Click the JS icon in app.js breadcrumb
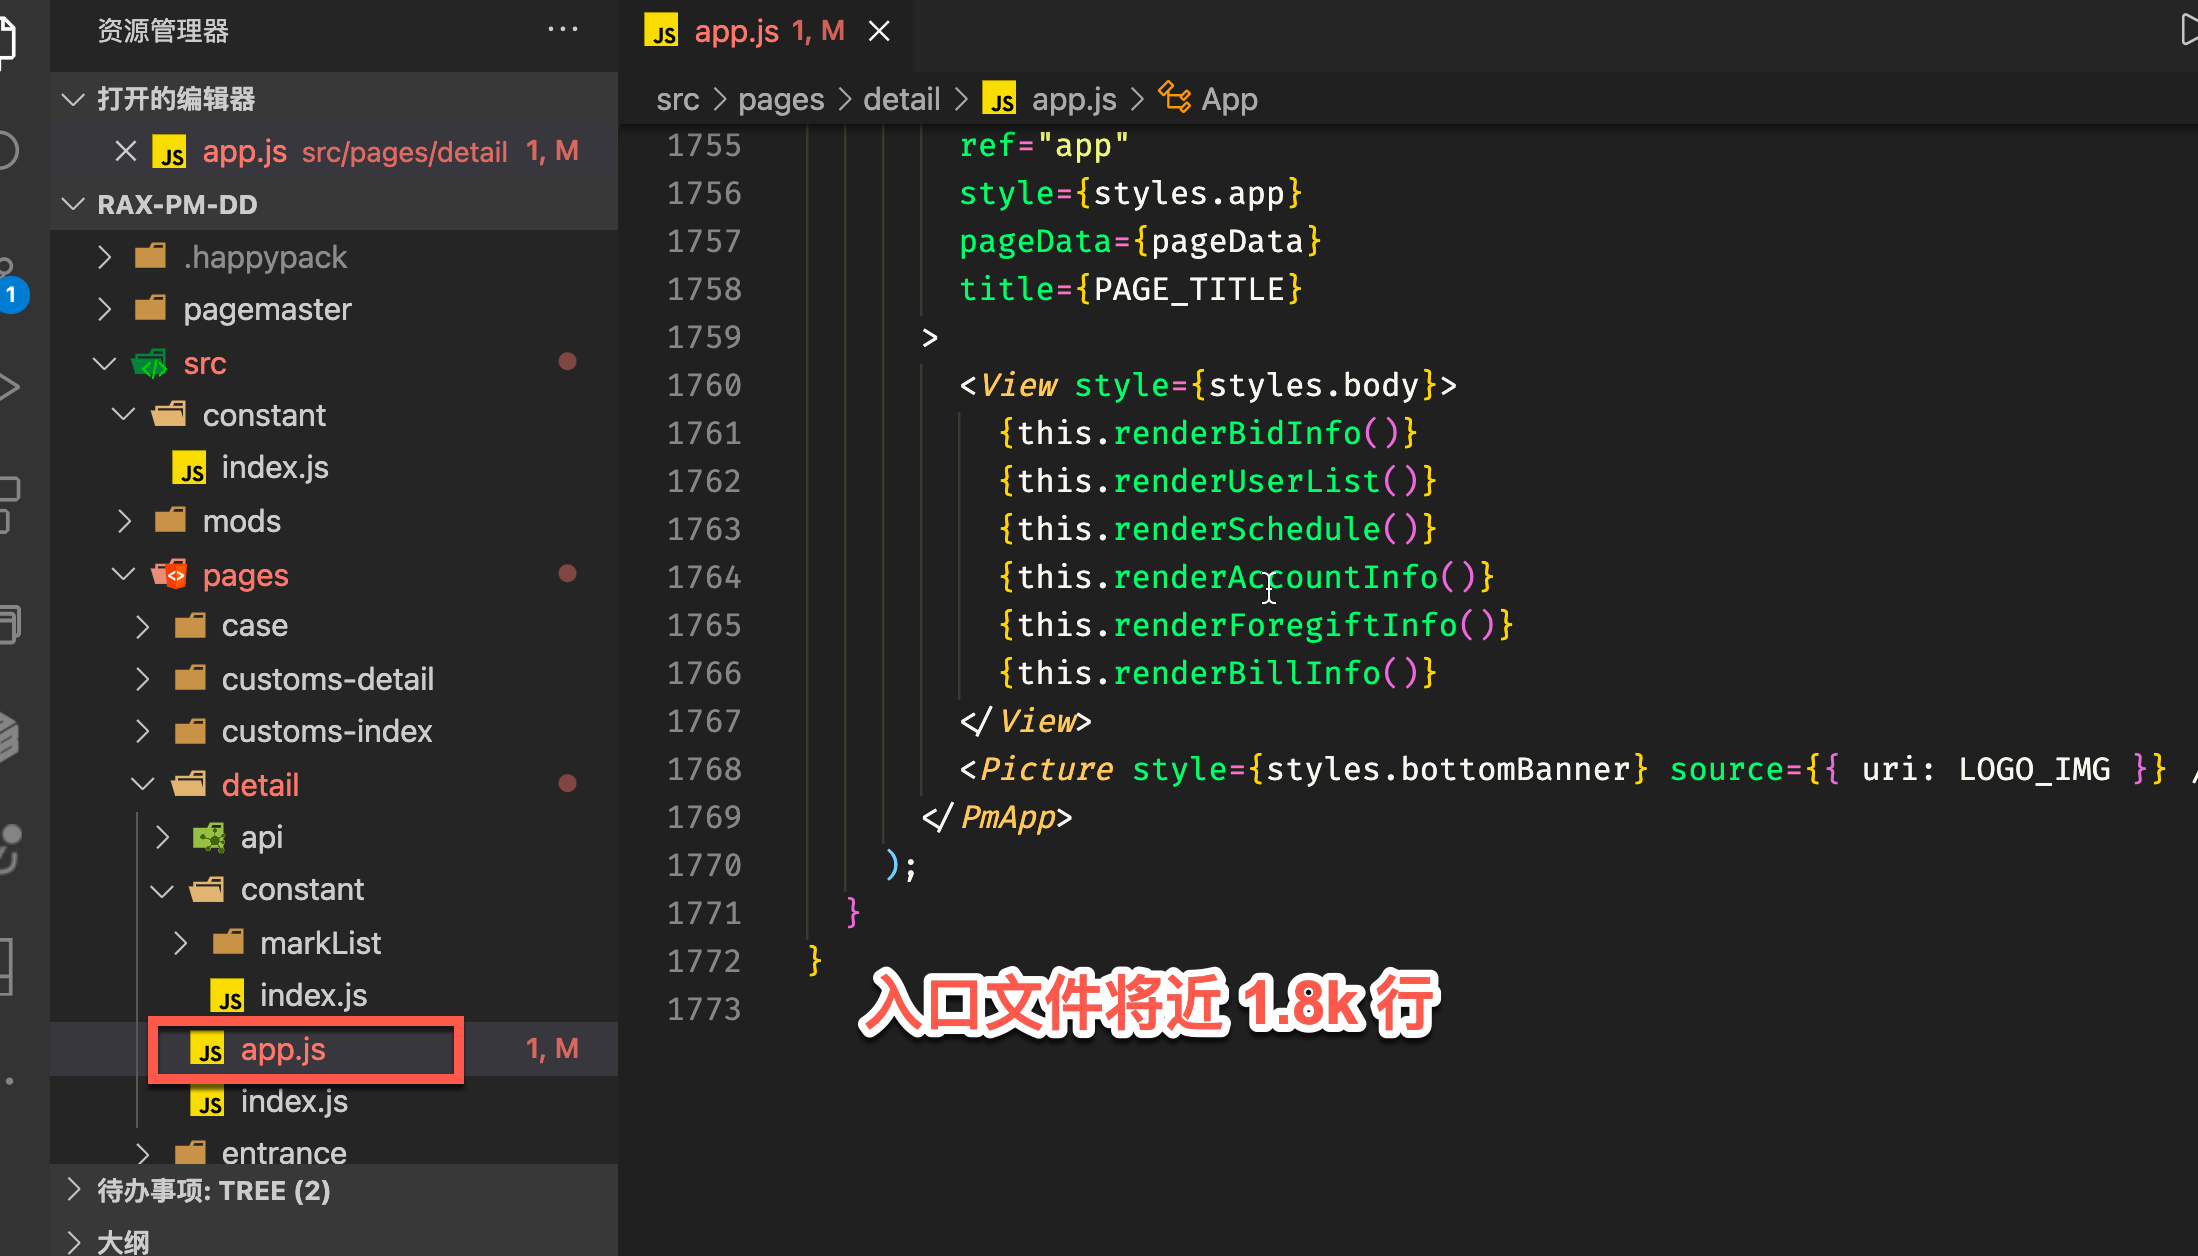2198x1256 pixels. click(x=999, y=99)
